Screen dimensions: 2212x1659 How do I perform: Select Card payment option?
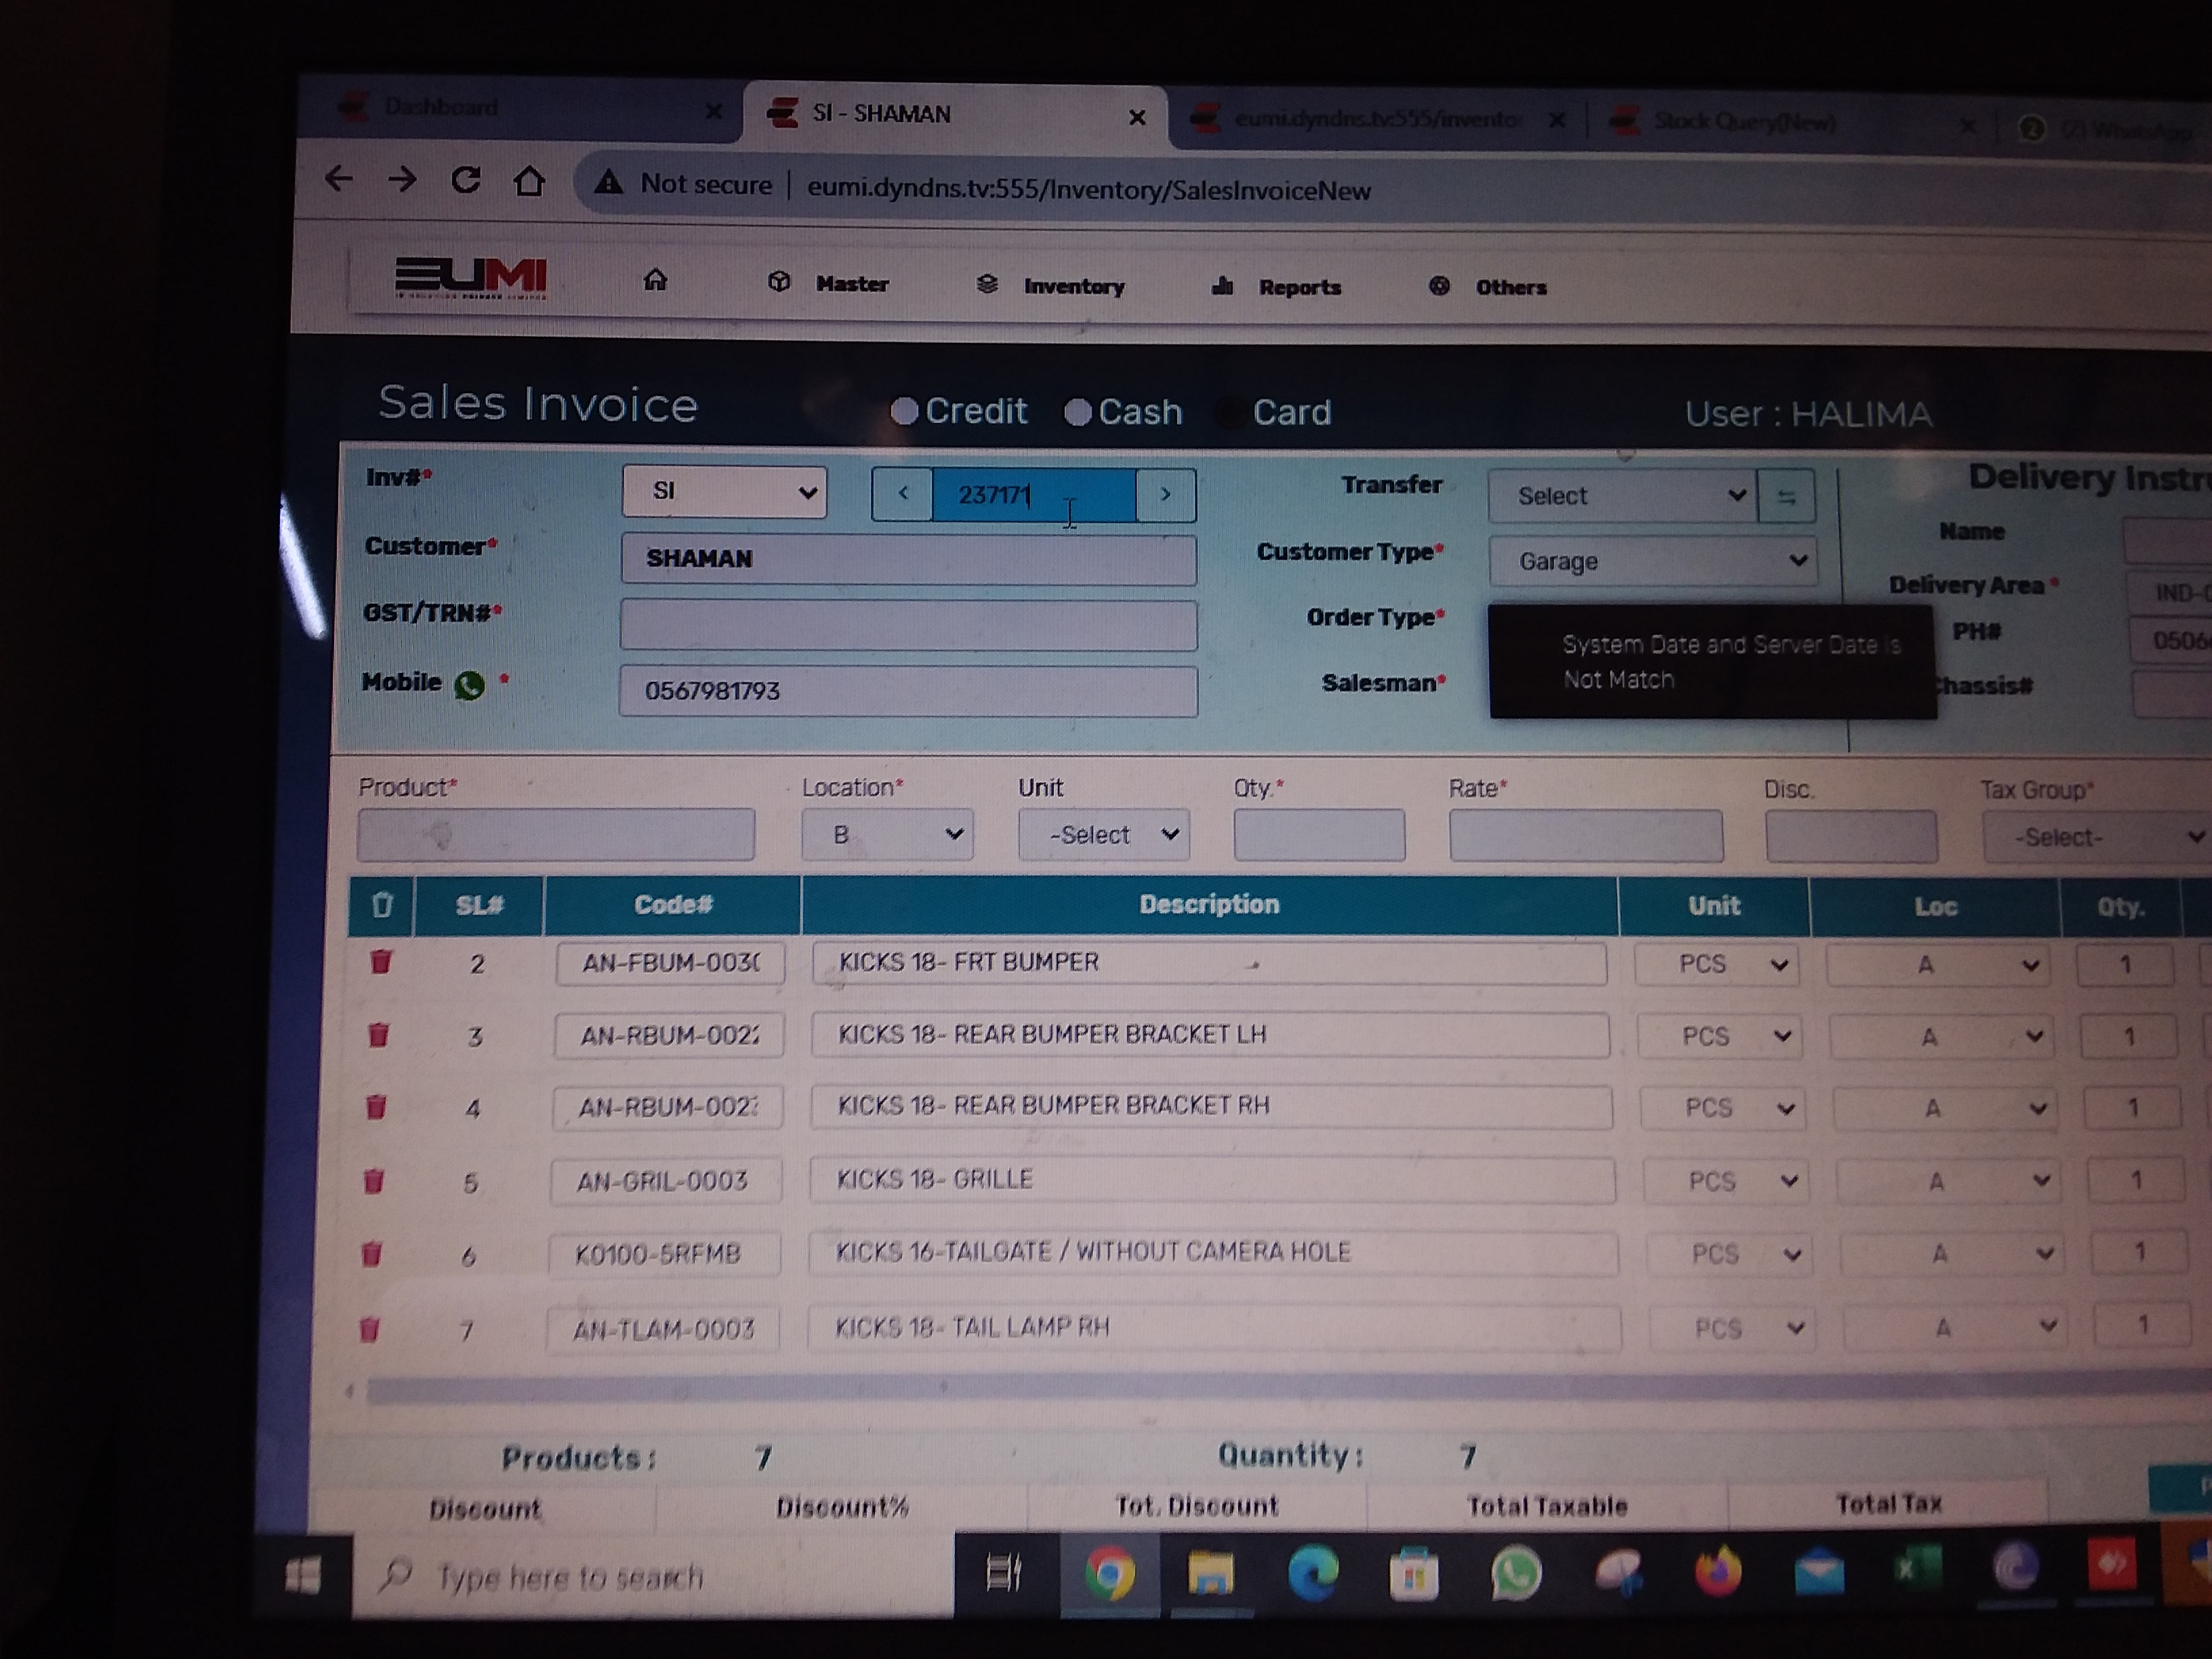click(x=1231, y=413)
